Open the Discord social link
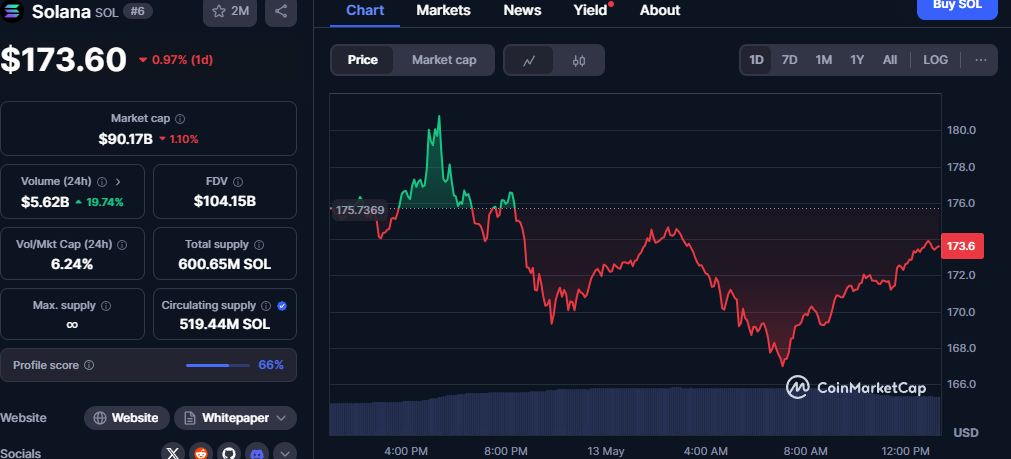Image resolution: width=1011 pixels, height=459 pixels. pos(257,453)
